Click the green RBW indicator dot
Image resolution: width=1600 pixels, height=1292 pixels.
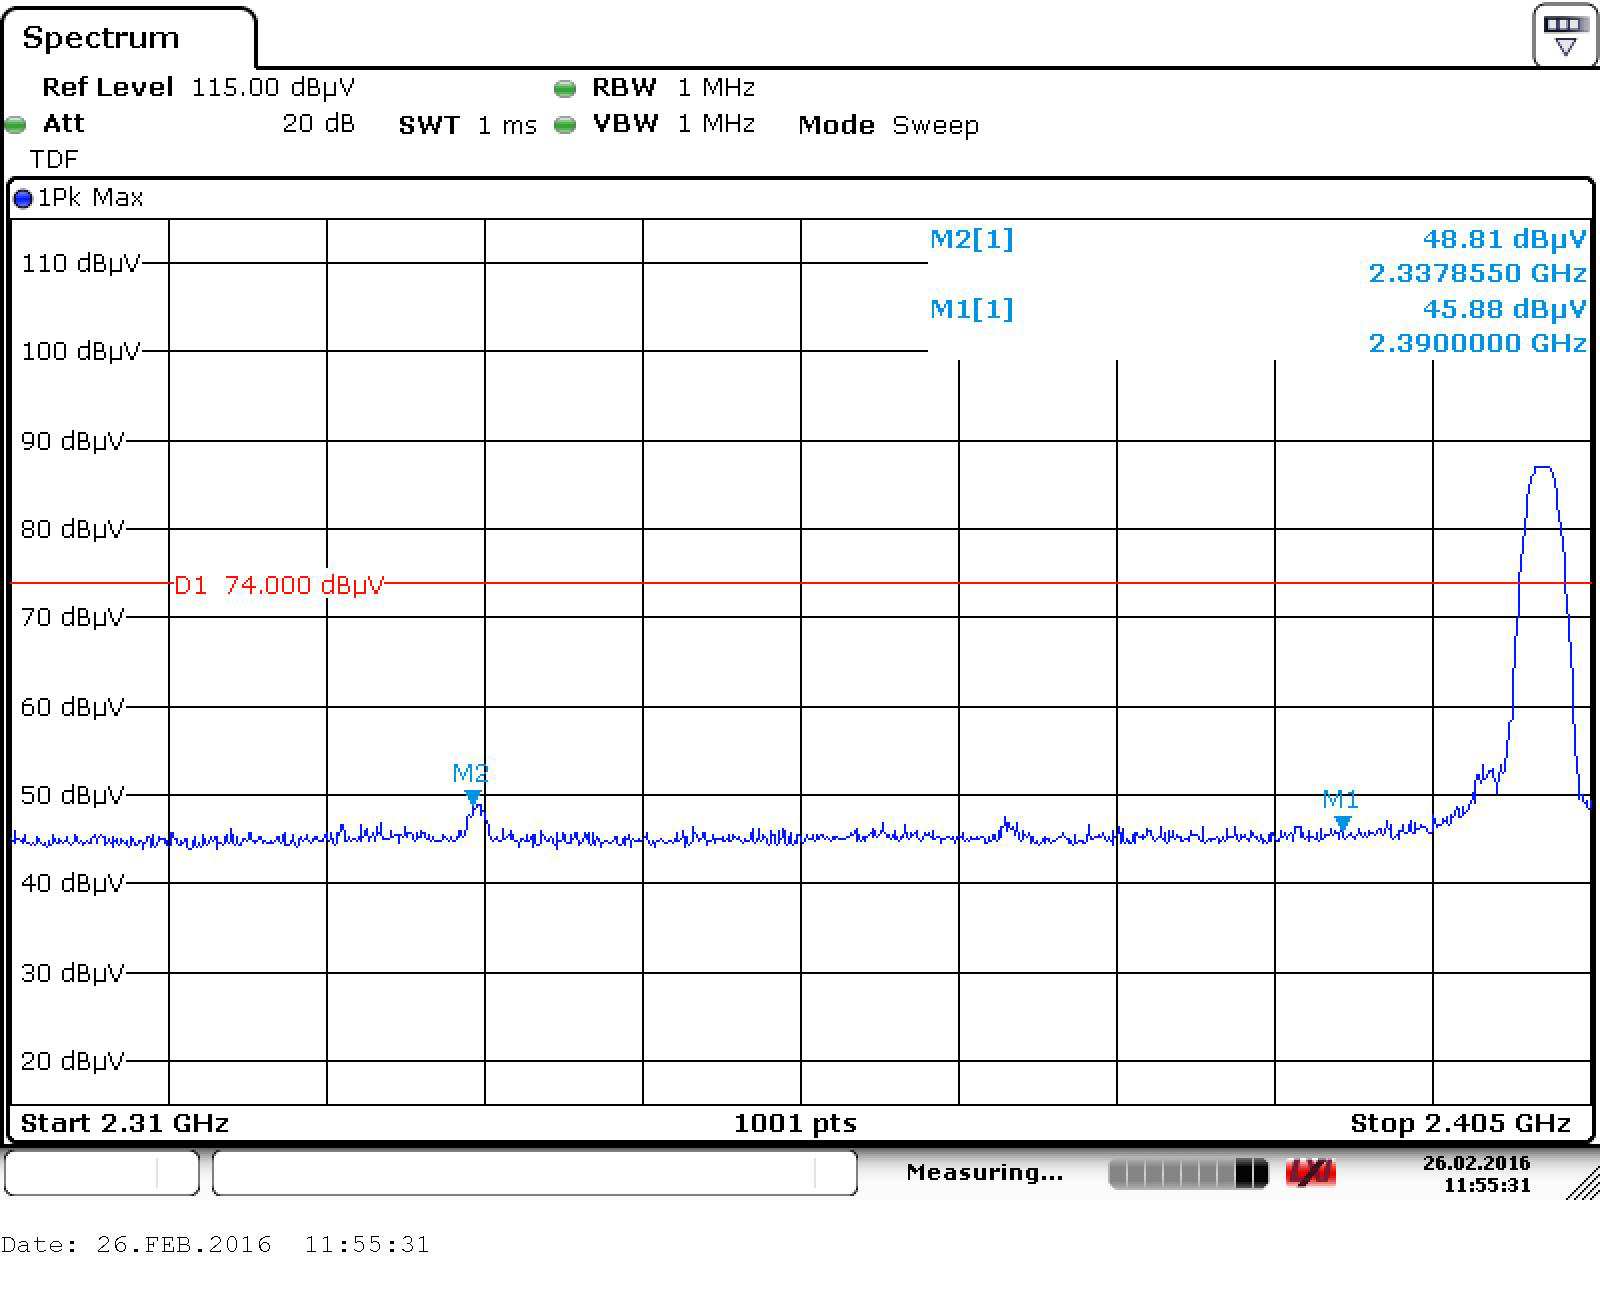[565, 89]
